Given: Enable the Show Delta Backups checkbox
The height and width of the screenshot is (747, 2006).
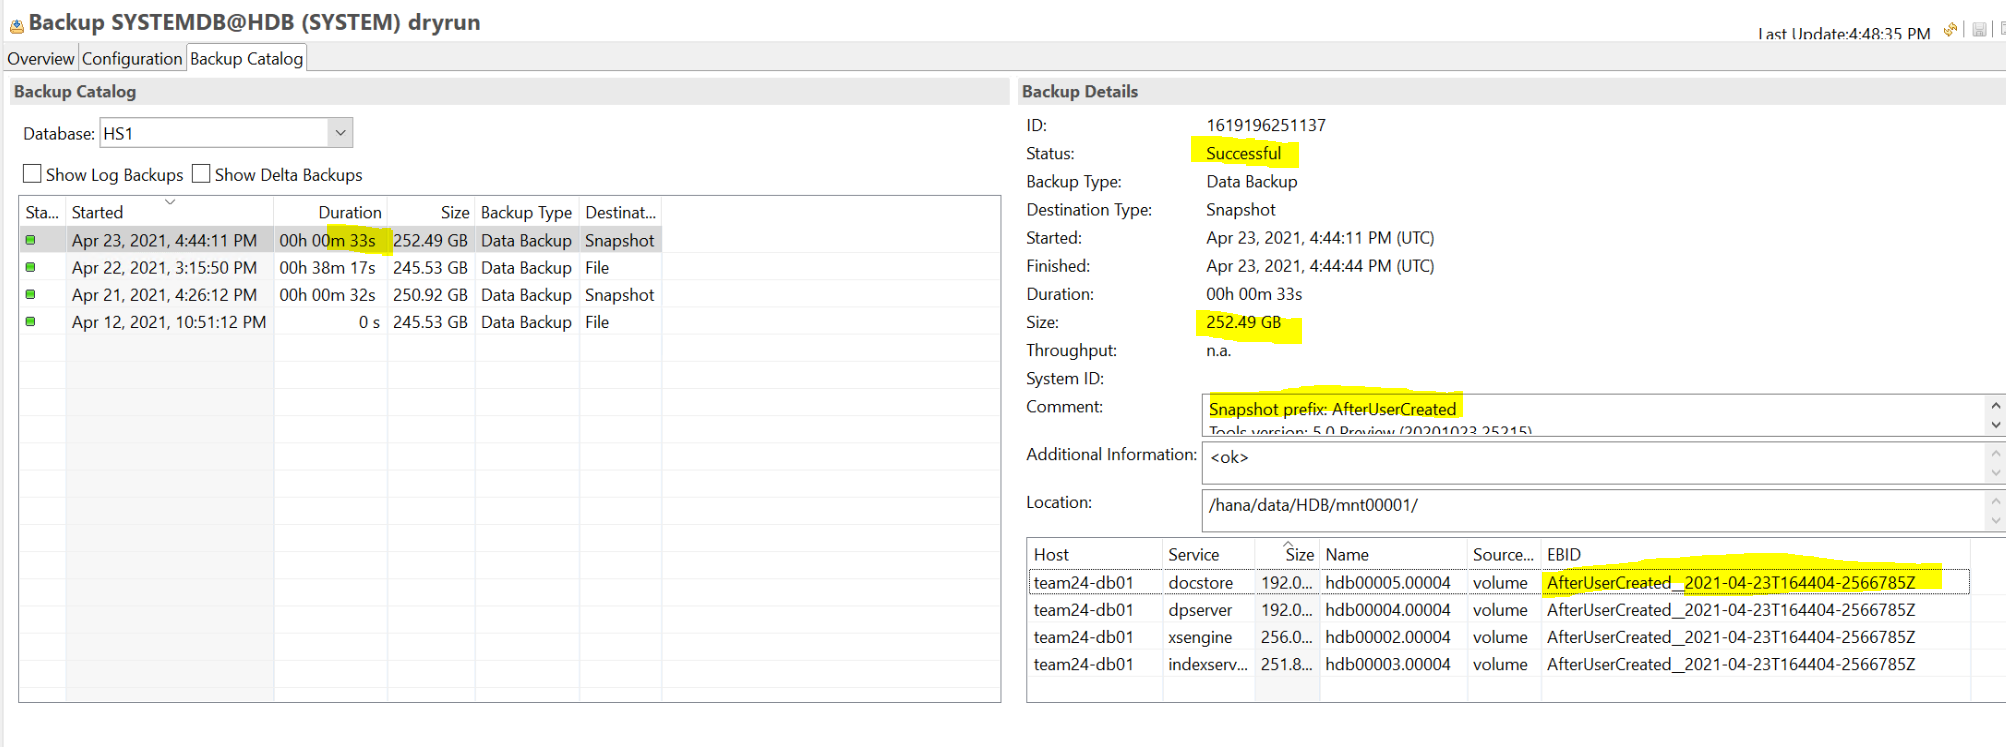Looking at the screenshot, I should pyautogui.click(x=201, y=174).
